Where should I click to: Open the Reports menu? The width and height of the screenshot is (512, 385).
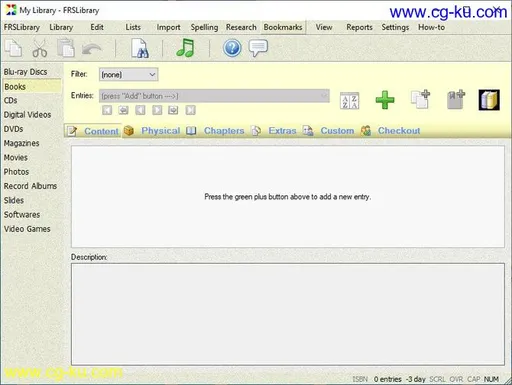[x=359, y=27]
